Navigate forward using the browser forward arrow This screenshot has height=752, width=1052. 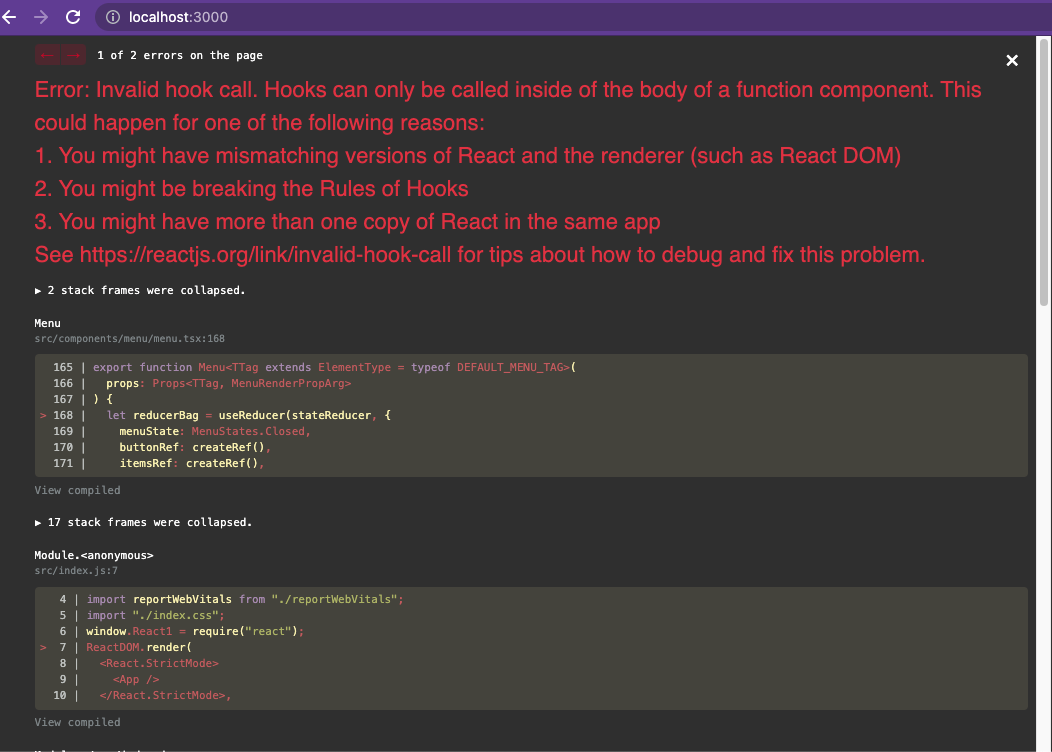pyautogui.click(x=40, y=17)
